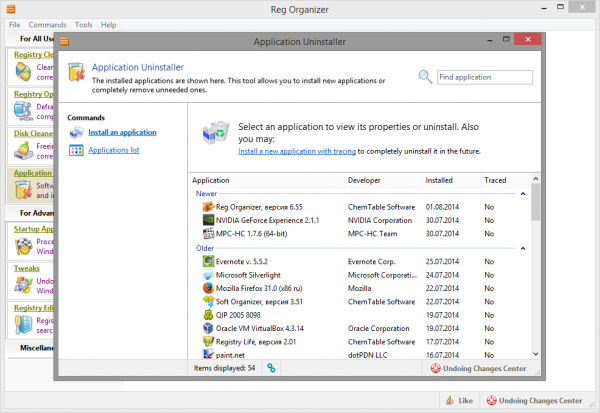
Task: Click the Install an application link
Action: point(122,132)
